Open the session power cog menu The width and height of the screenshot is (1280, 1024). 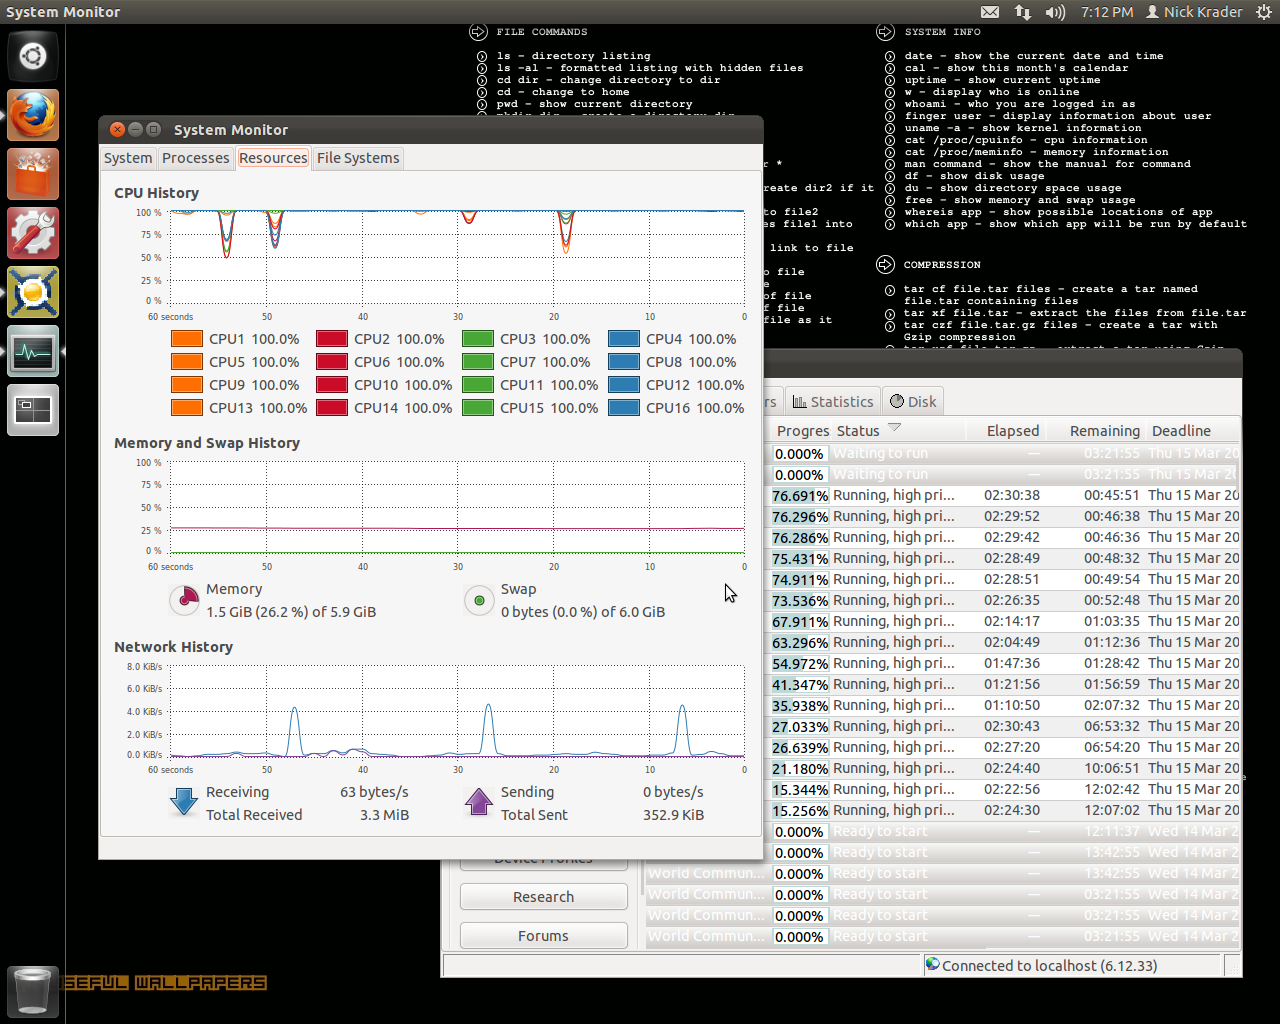[x=1263, y=12]
